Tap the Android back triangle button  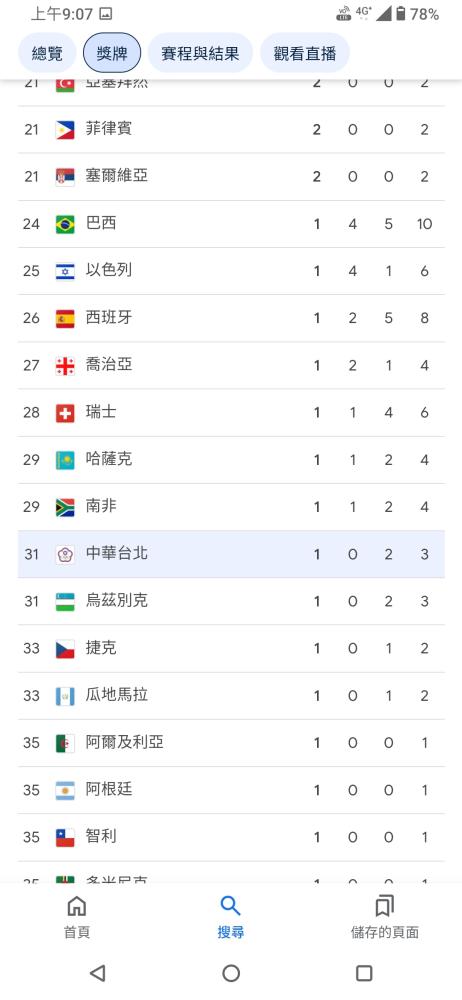click(x=98, y=973)
